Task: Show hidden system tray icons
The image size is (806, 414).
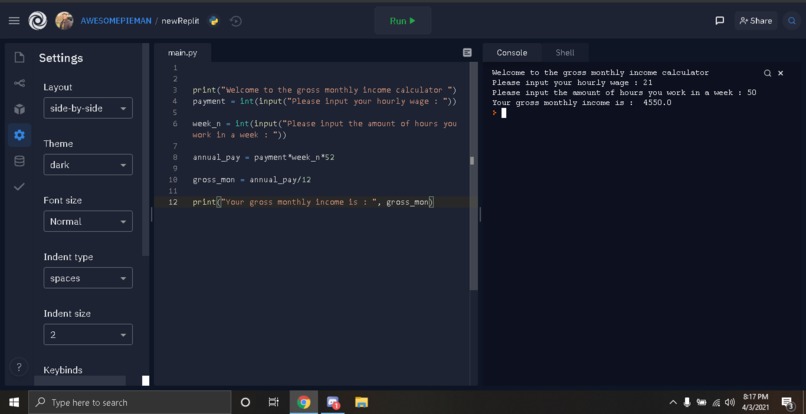Action: (x=673, y=402)
